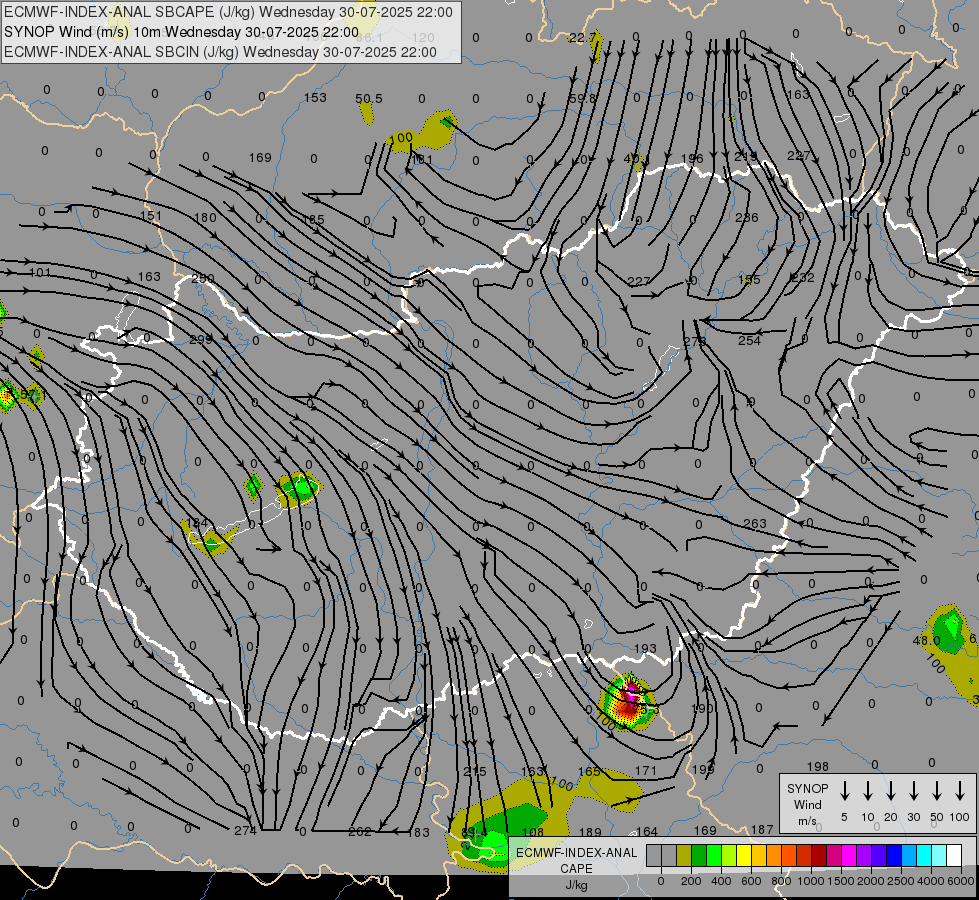Click the wind legend arrow above 50
The width and height of the screenshot is (979, 900).
937,791
